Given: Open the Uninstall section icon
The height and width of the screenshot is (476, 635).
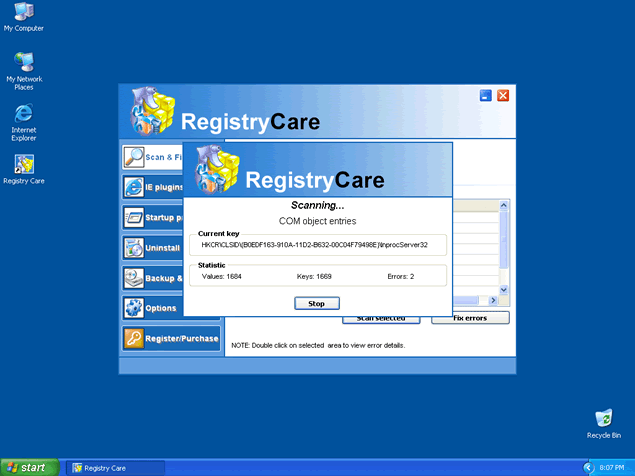Looking at the screenshot, I should pyautogui.click(x=134, y=247).
